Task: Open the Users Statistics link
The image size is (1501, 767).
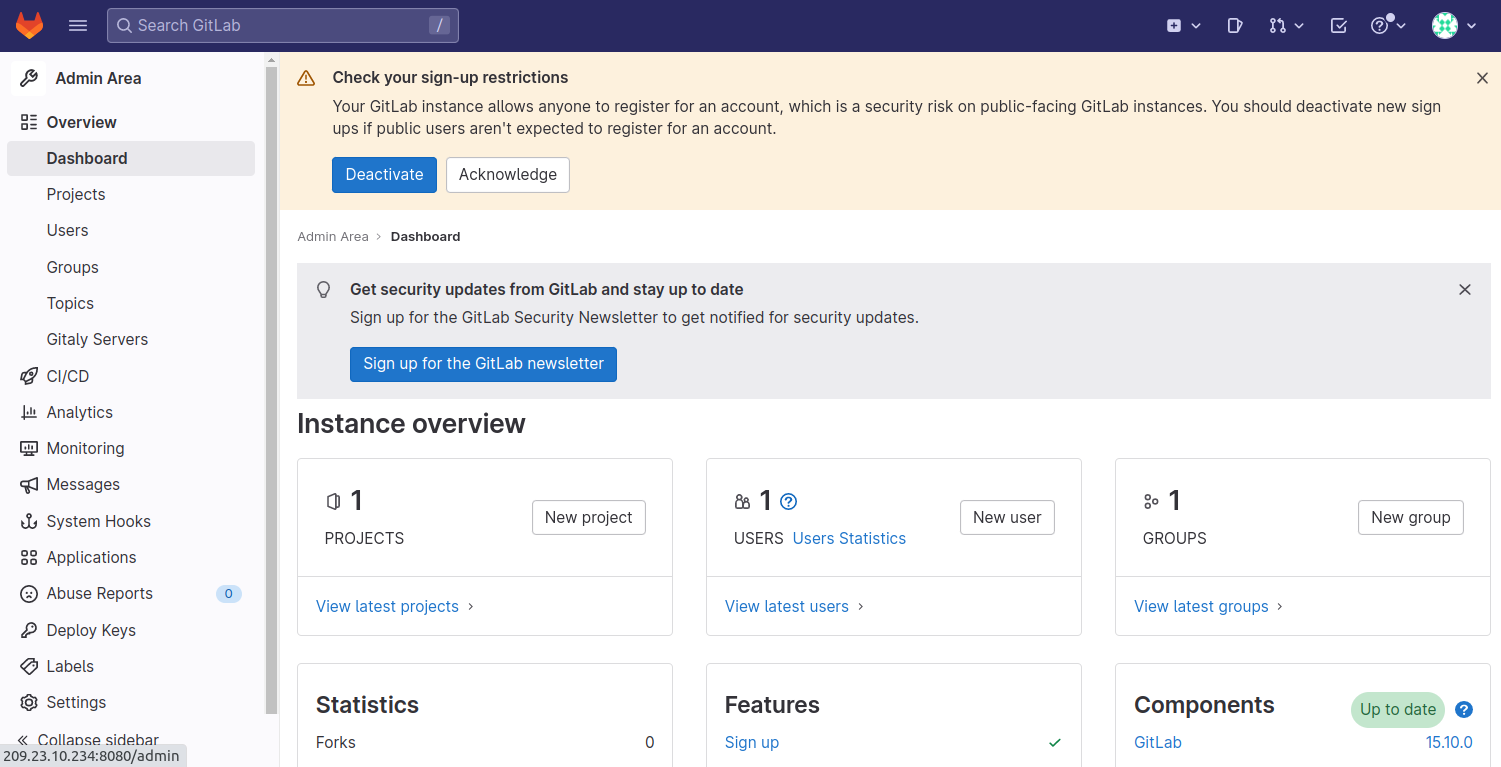Action: pyautogui.click(x=849, y=538)
